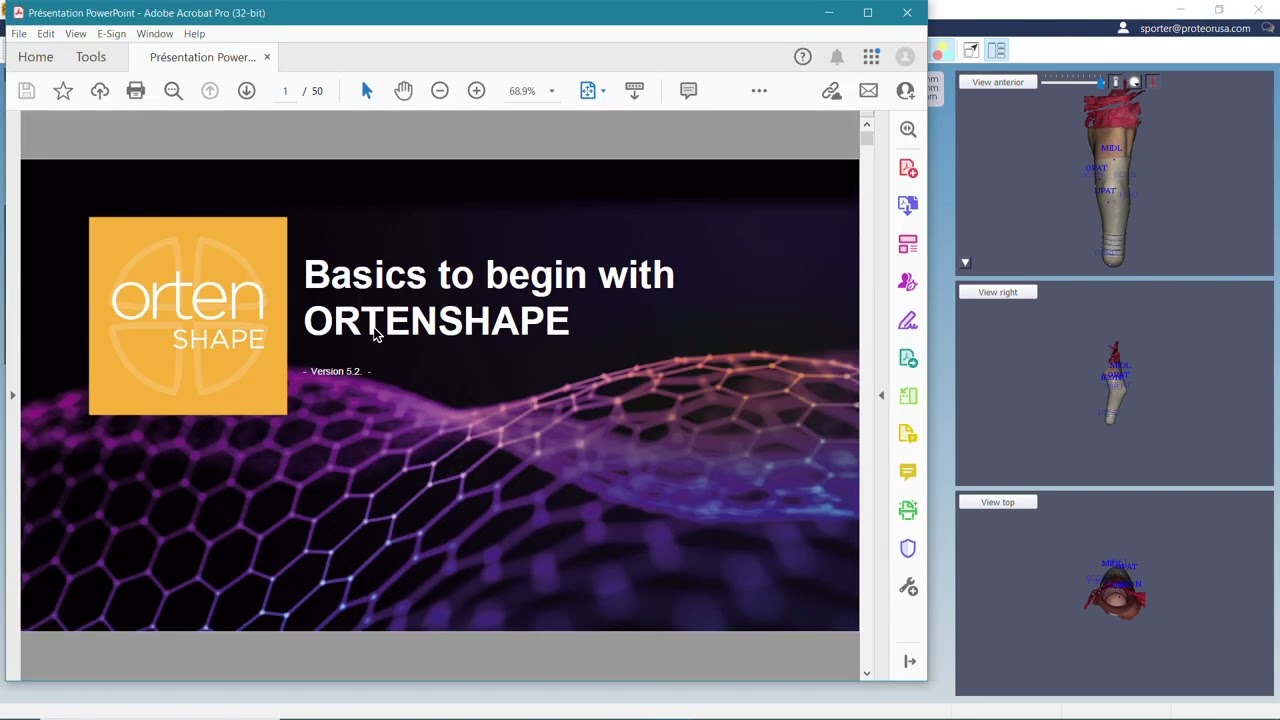This screenshot has width=1280, height=720.
Task: Open the green Print Production tool icon
Action: tap(908, 510)
